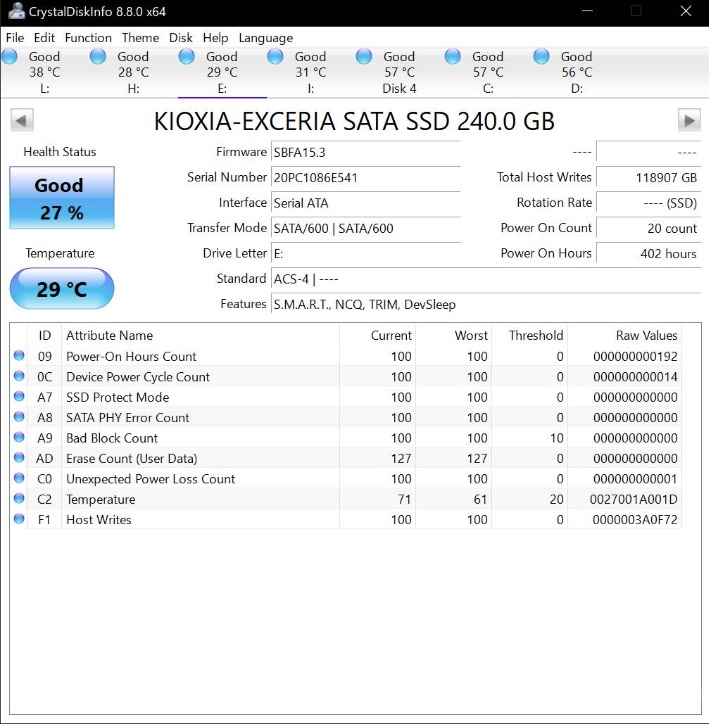The width and height of the screenshot is (709, 724).
Task: Open the File menu
Action: coord(15,38)
